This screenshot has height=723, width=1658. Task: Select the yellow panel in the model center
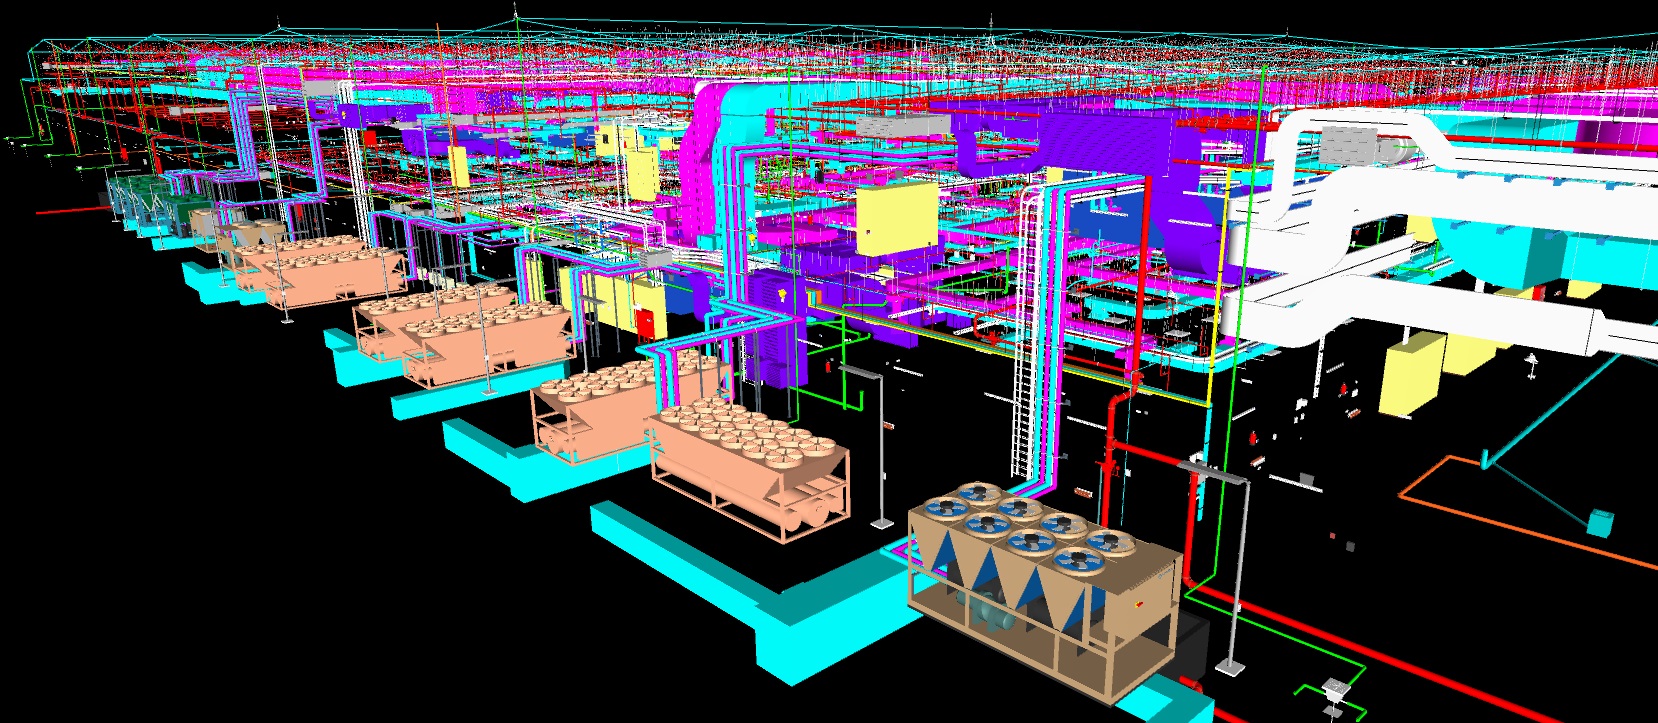point(897,219)
